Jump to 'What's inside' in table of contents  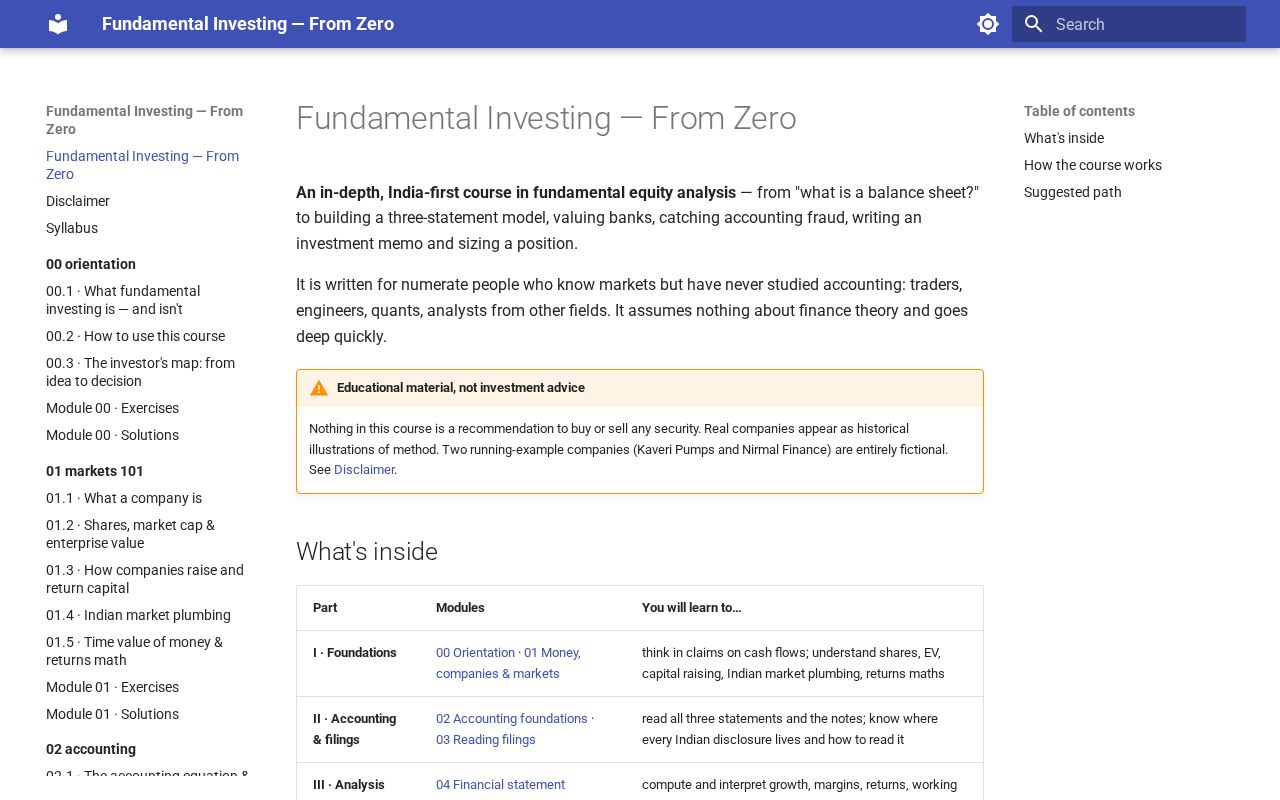point(1064,138)
